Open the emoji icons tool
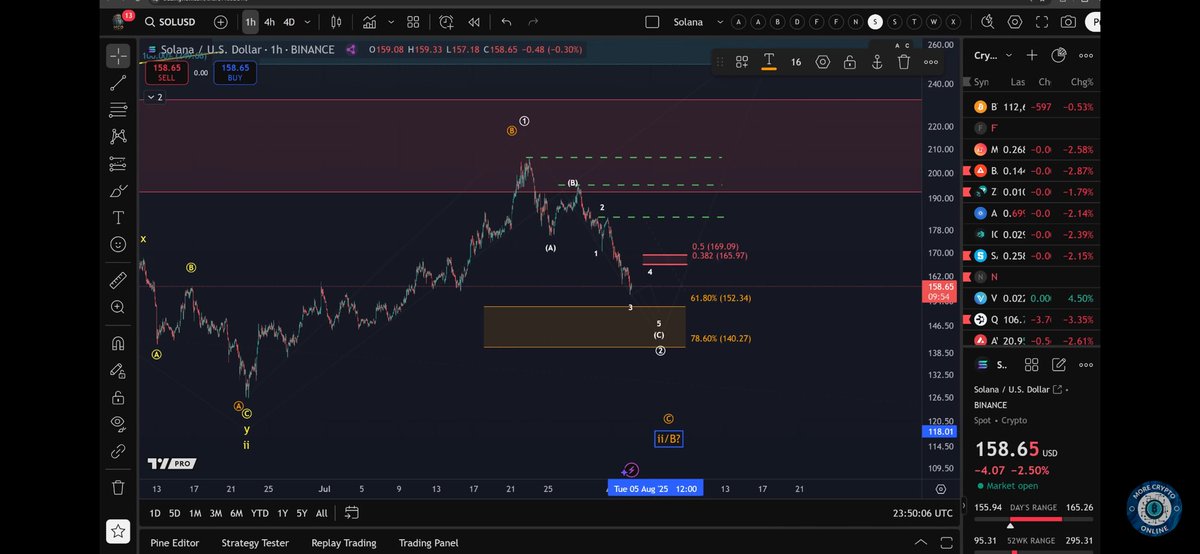1200x554 pixels. tap(118, 244)
